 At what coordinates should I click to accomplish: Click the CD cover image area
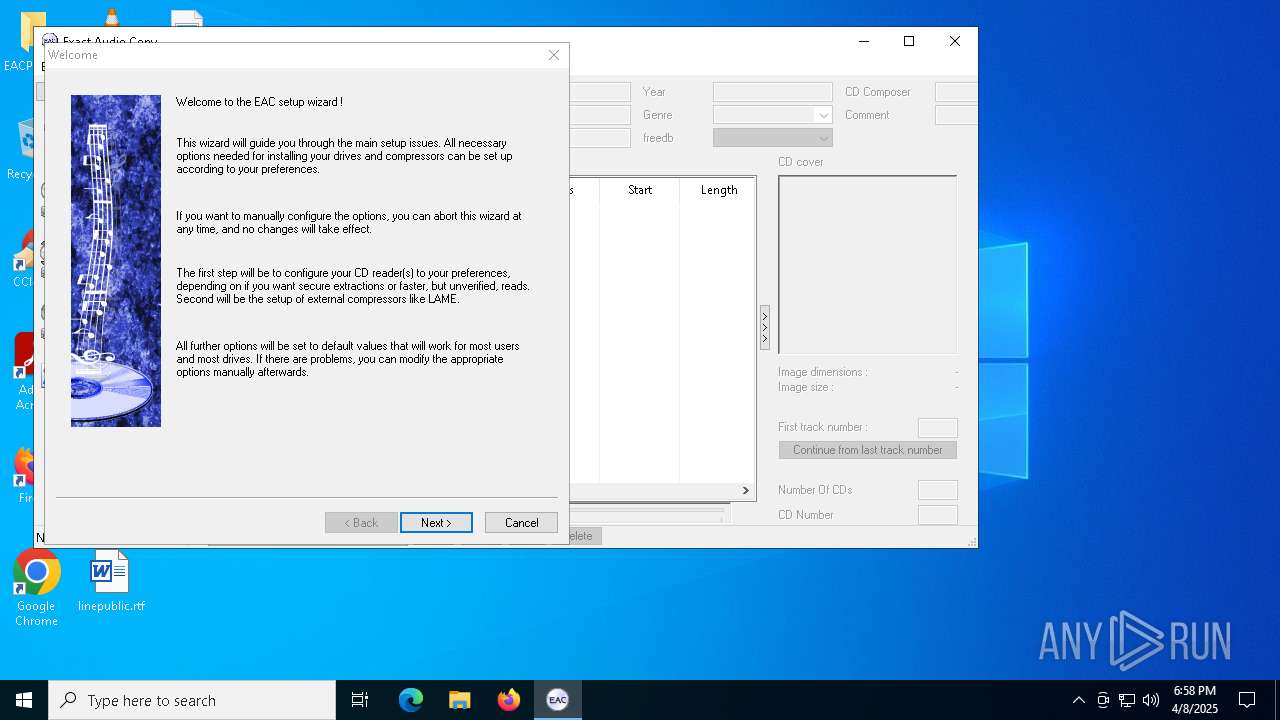(x=867, y=264)
